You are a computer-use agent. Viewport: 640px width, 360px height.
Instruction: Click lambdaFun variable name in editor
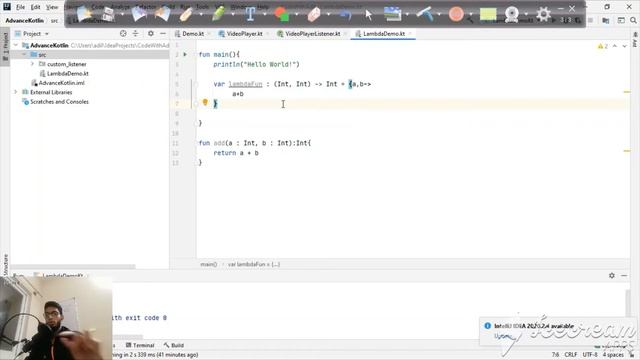(x=245, y=84)
